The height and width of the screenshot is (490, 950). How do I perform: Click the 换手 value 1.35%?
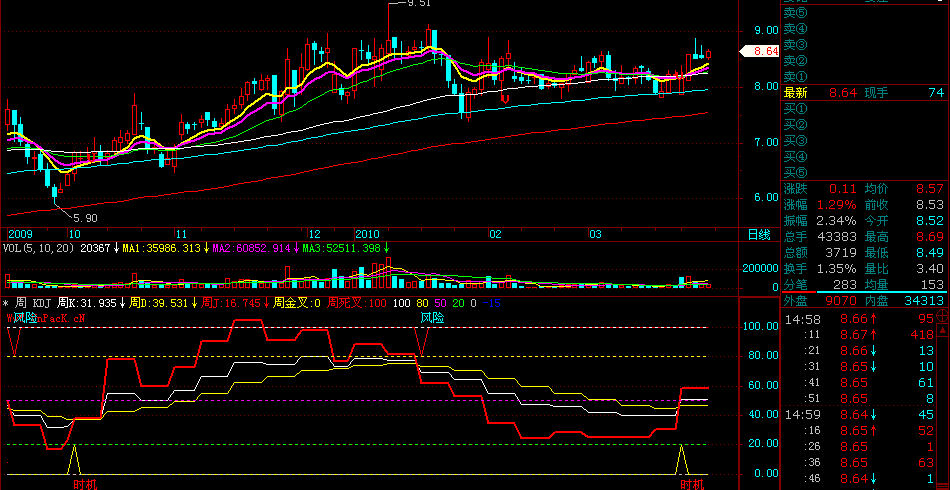click(835, 268)
